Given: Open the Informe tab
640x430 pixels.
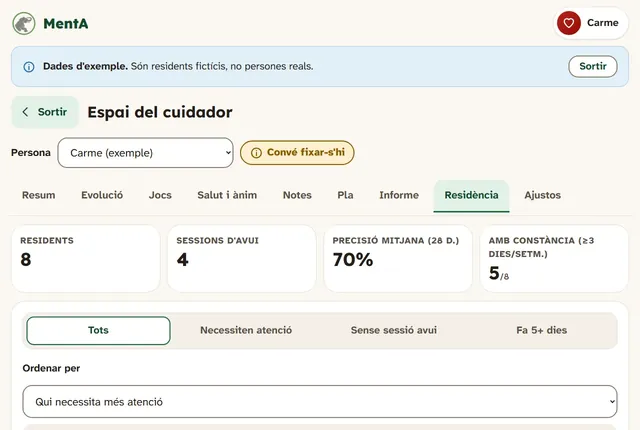Looking at the screenshot, I should tap(399, 195).
